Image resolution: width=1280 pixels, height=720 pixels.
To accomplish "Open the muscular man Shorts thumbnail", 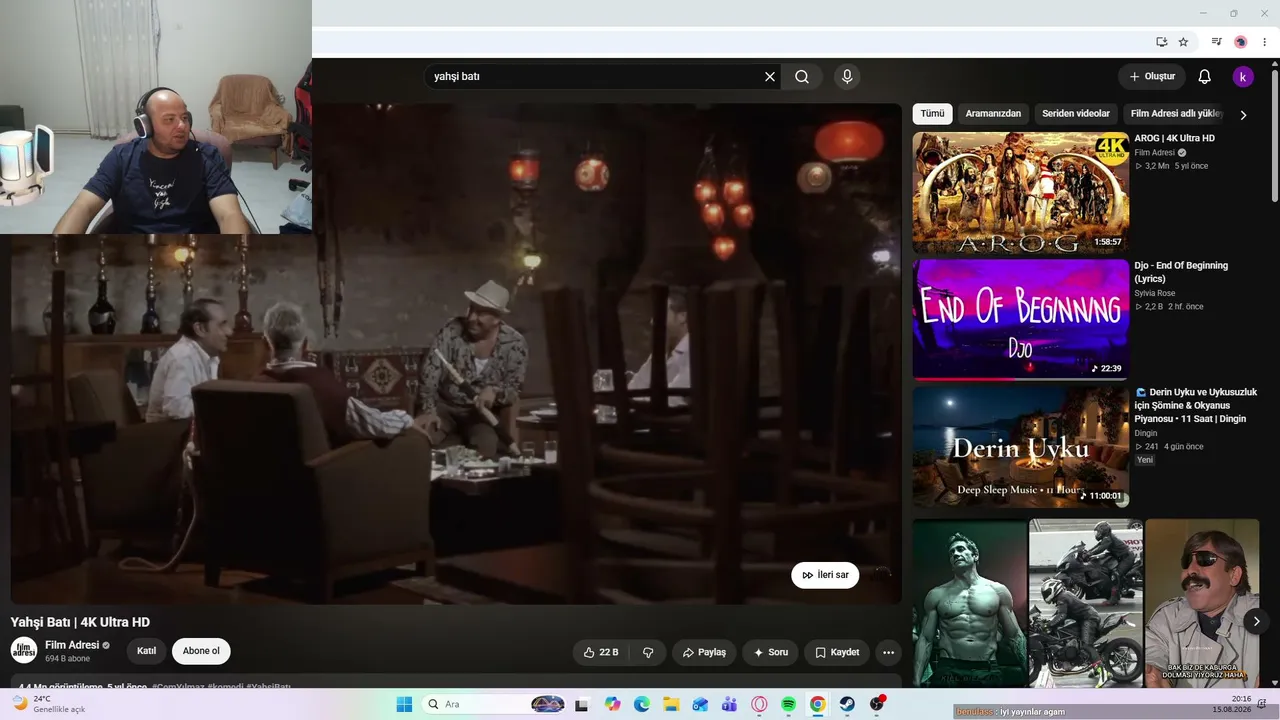I will tap(969, 603).
